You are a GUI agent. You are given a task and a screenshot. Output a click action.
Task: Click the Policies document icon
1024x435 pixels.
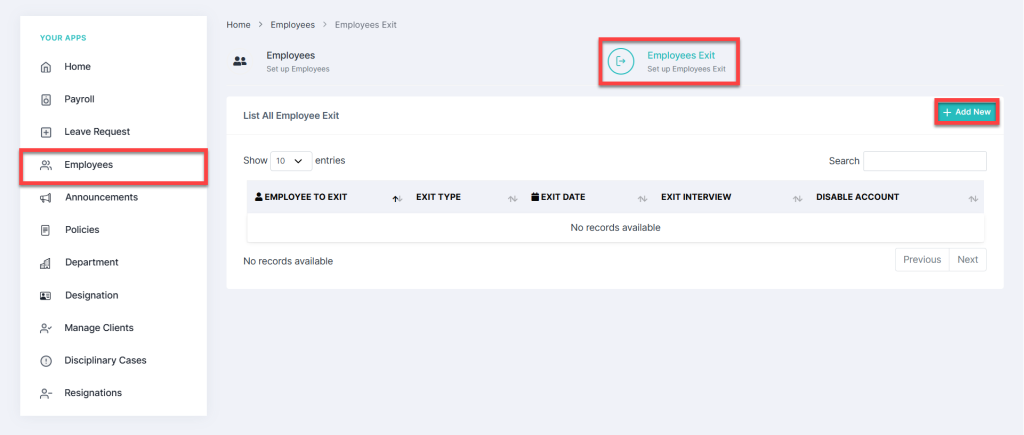(45, 230)
